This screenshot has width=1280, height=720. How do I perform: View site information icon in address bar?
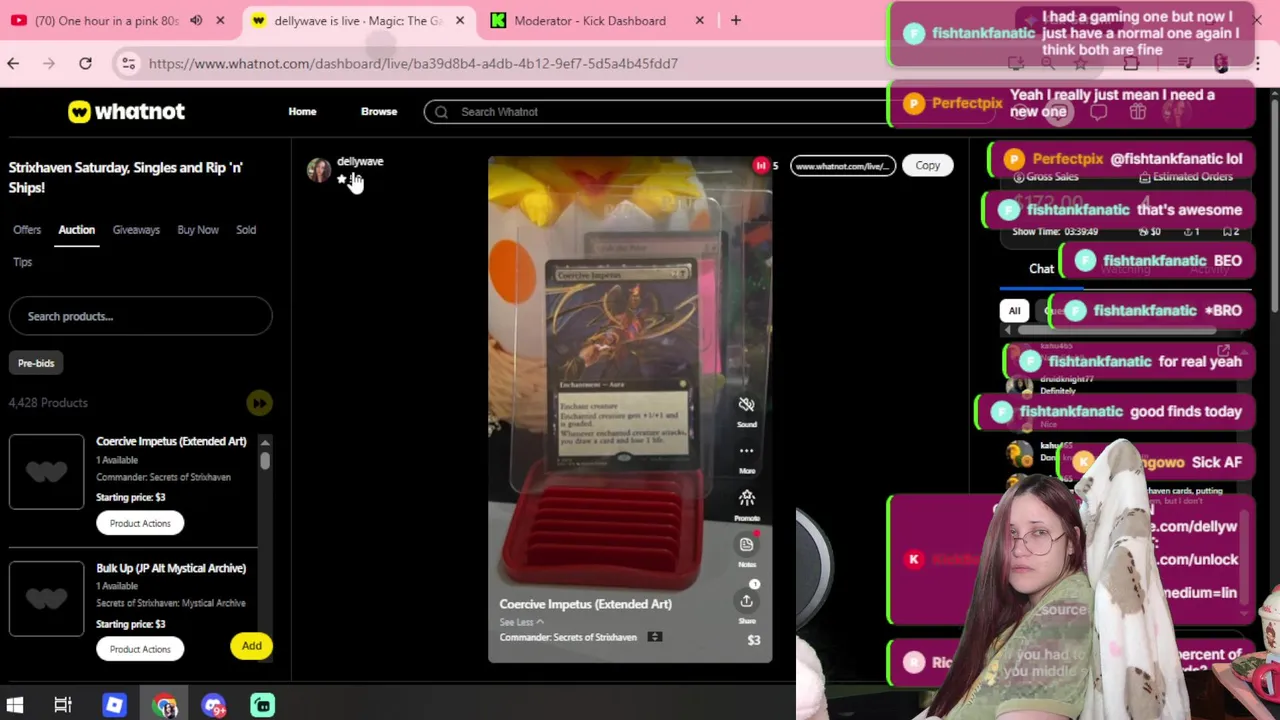click(128, 63)
